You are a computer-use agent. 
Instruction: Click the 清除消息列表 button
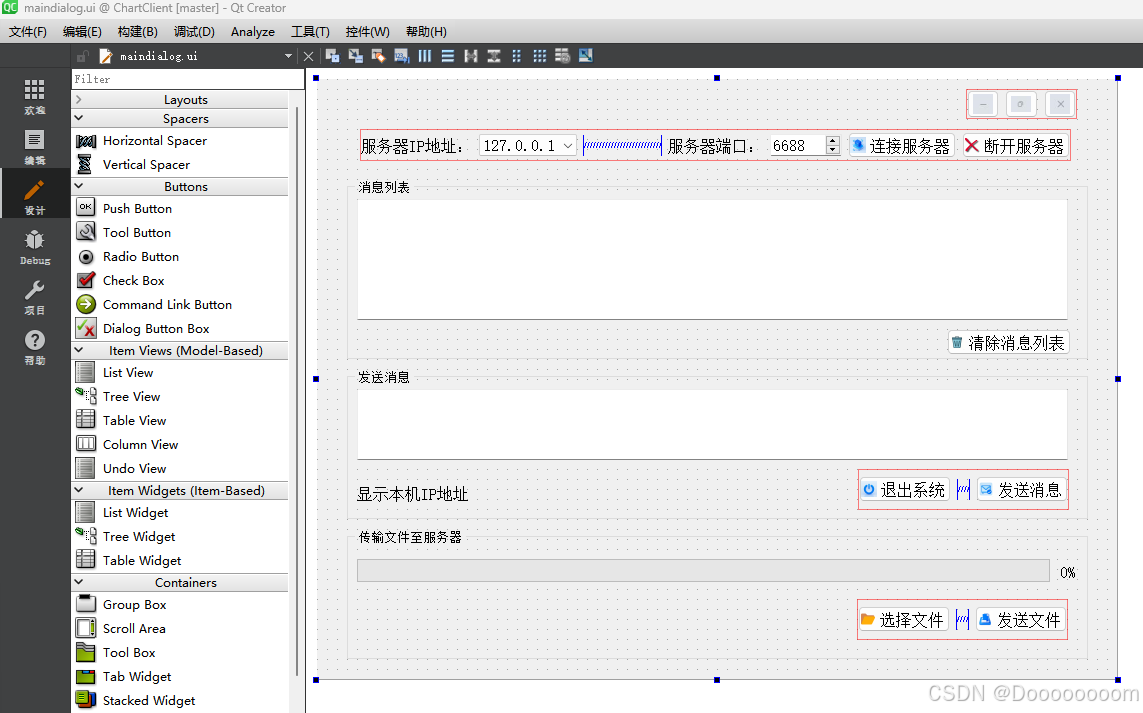[x=1009, y=342]
